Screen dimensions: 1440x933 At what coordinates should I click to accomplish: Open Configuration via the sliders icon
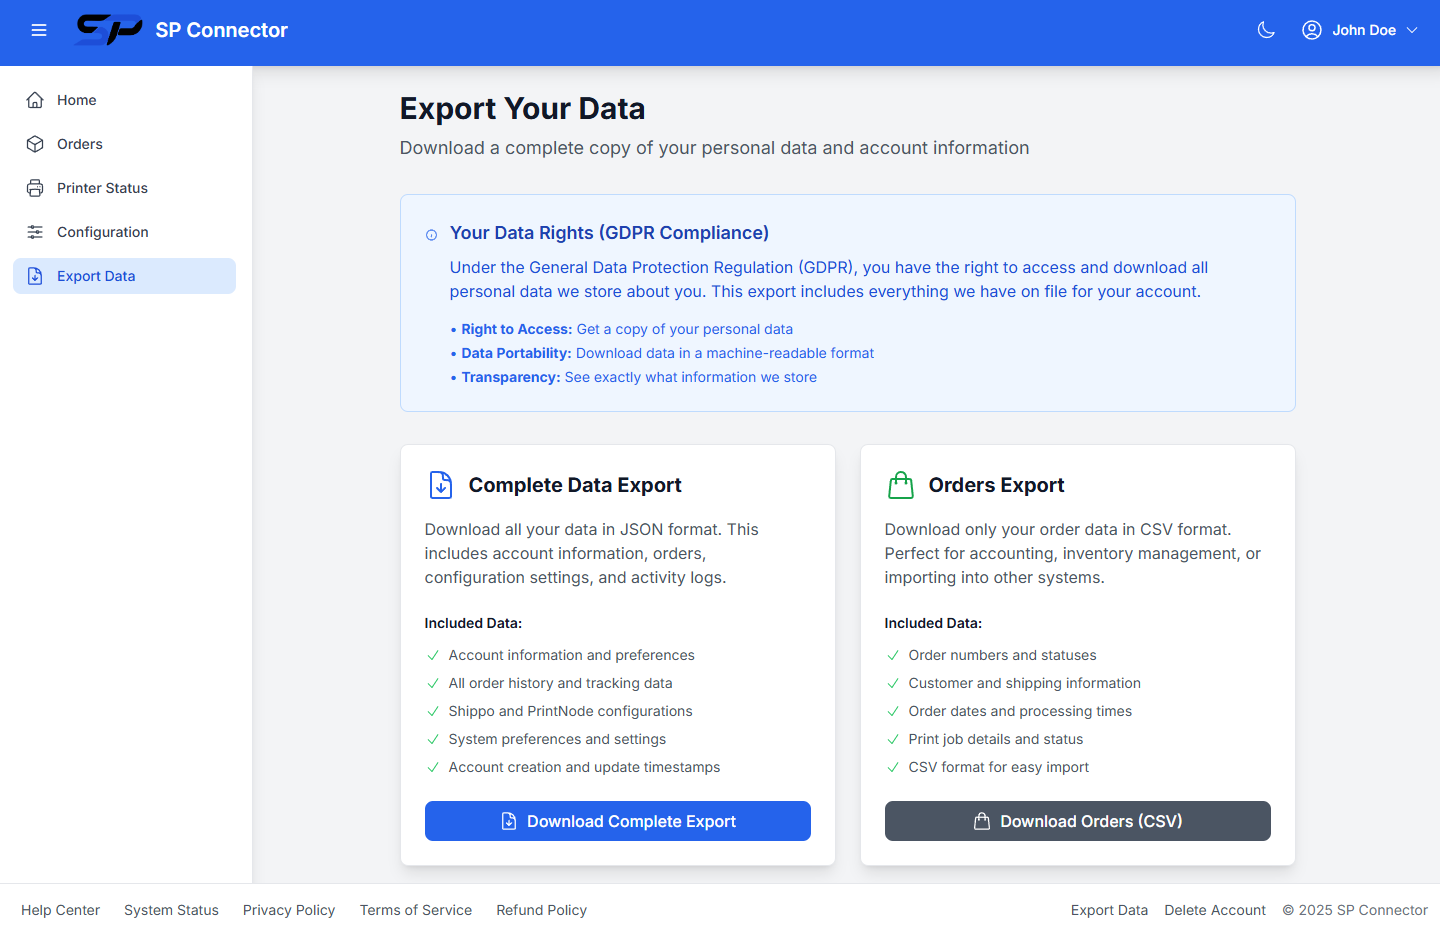pyautogui.click(x=35, y=232)
